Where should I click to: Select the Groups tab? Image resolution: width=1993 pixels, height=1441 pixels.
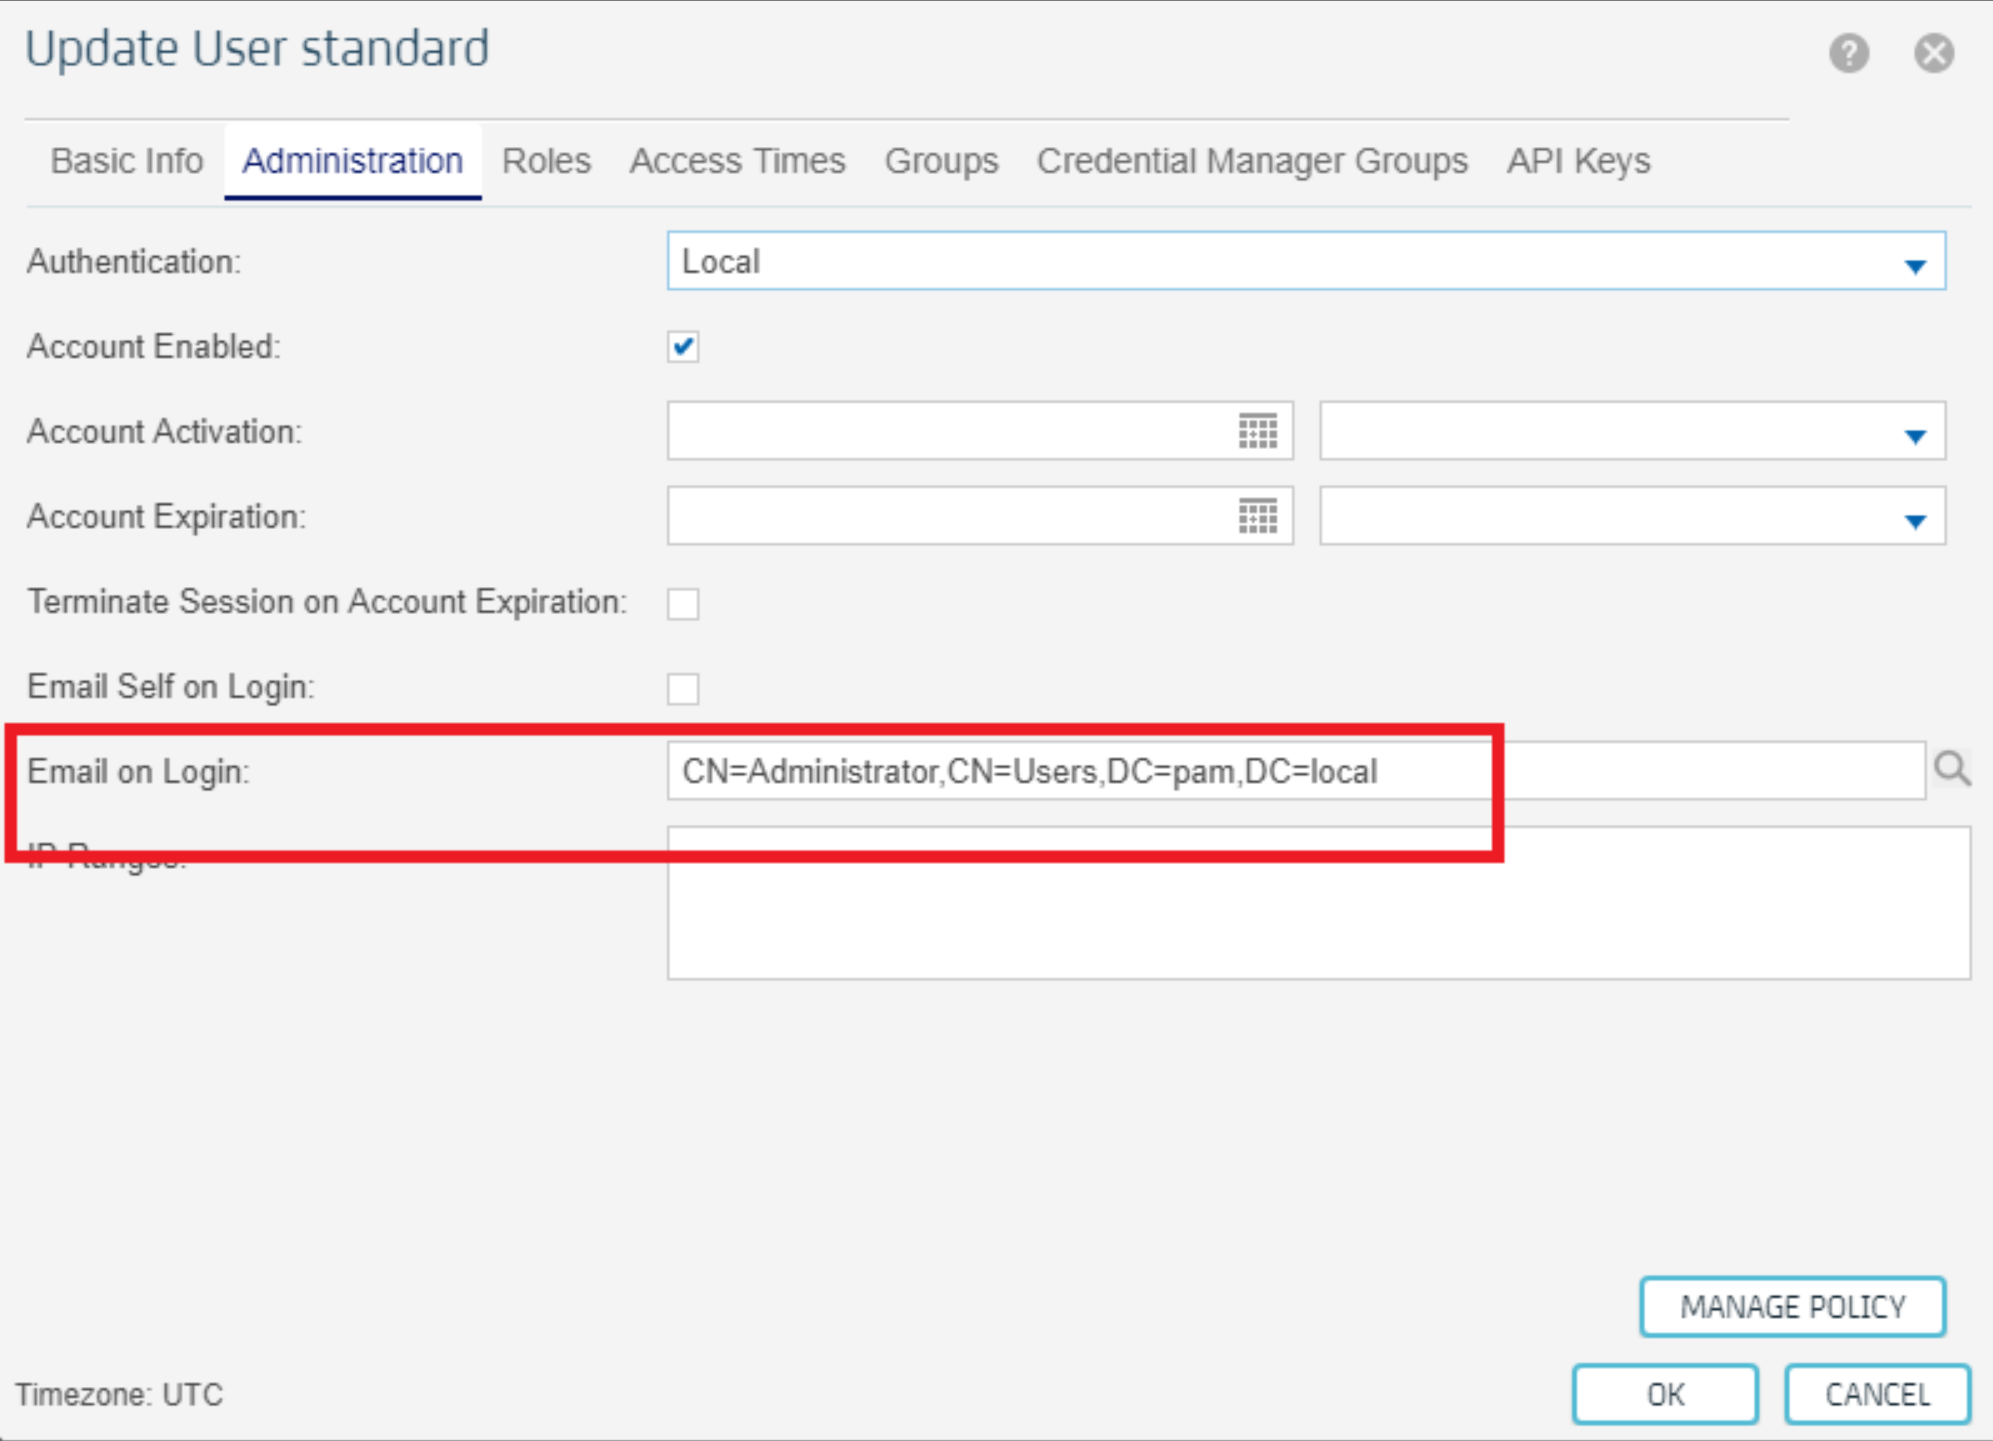941,161
